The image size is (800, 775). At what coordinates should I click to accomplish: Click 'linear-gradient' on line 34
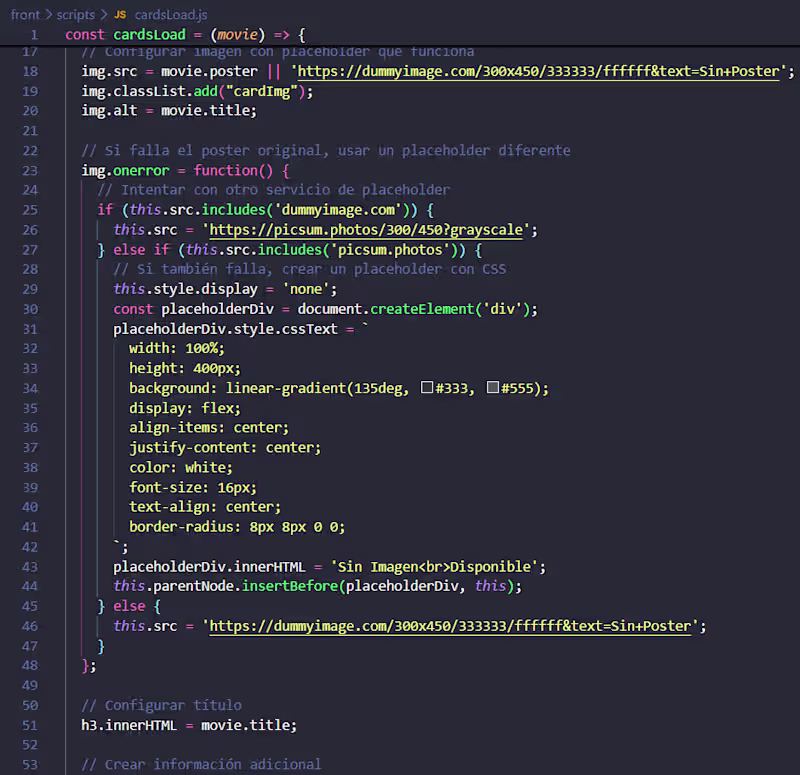click(x=286, y=388)
